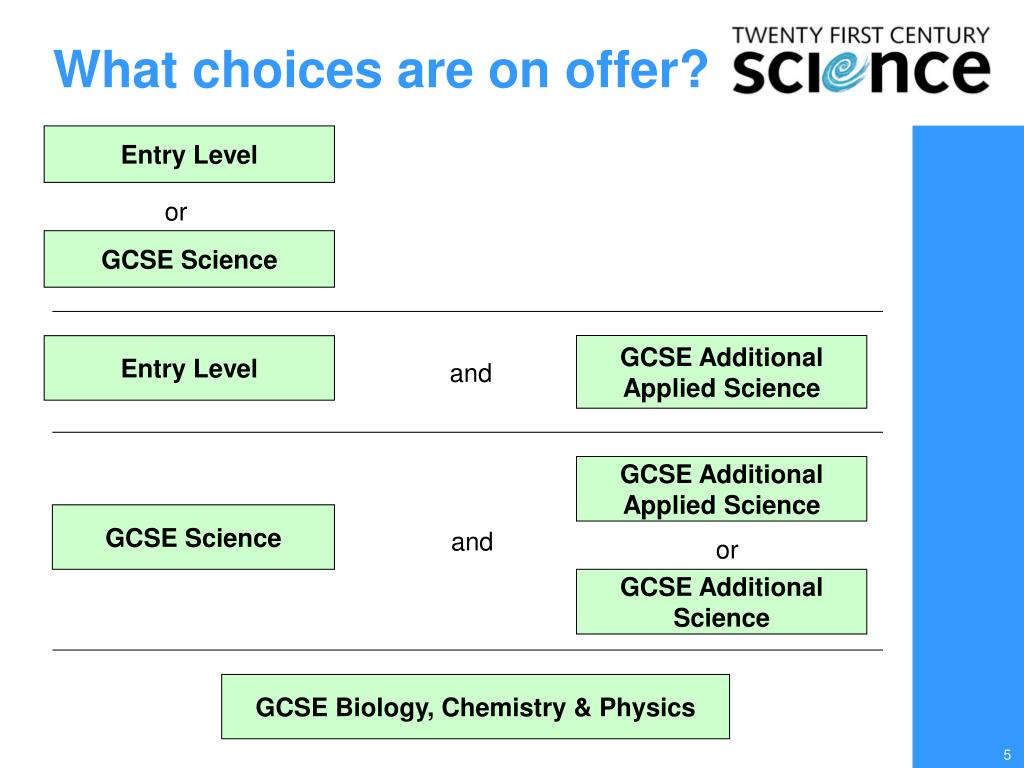
Task: Select the GCSE Science box below the first 'or'
Action: (x=189, y=259)
